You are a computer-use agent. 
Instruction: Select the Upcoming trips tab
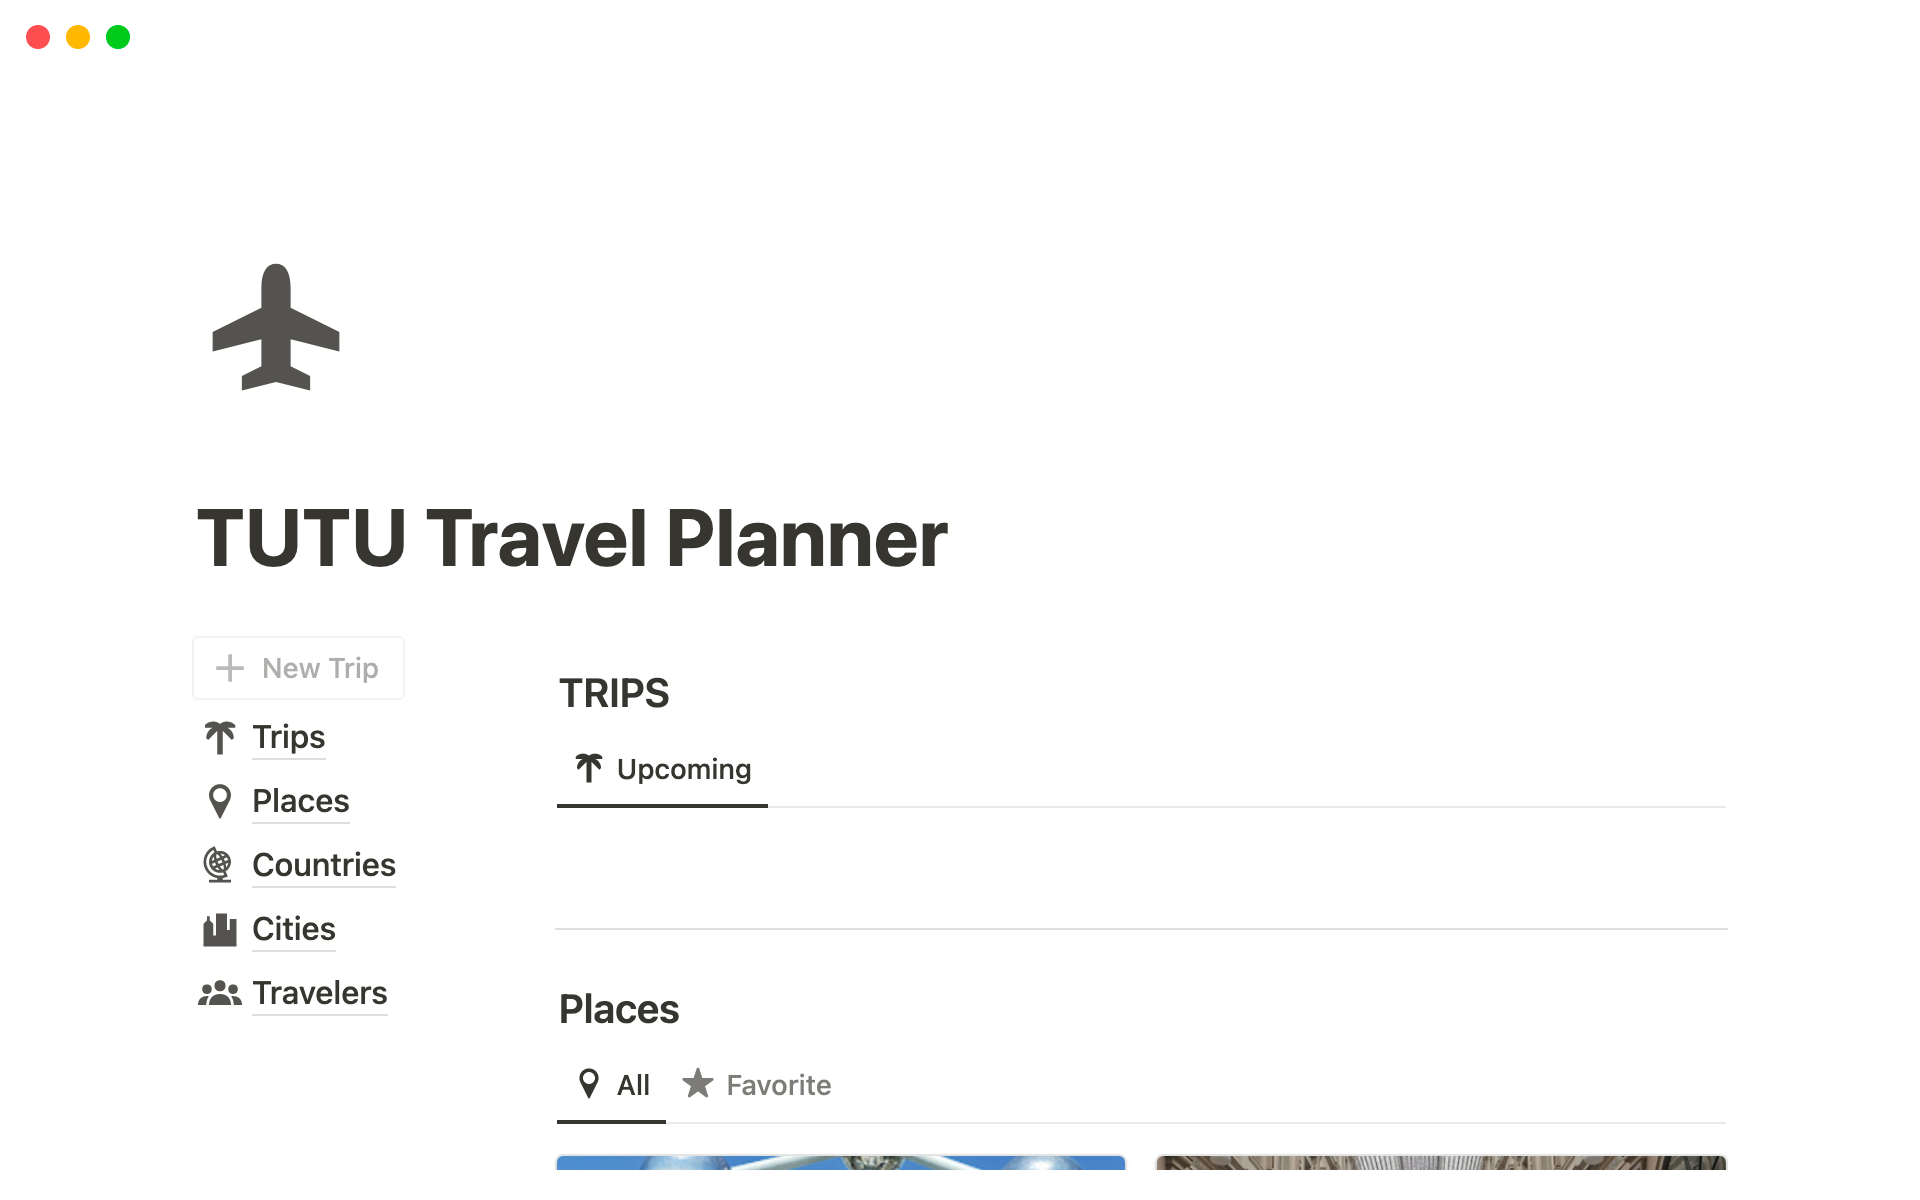[663, 769]
